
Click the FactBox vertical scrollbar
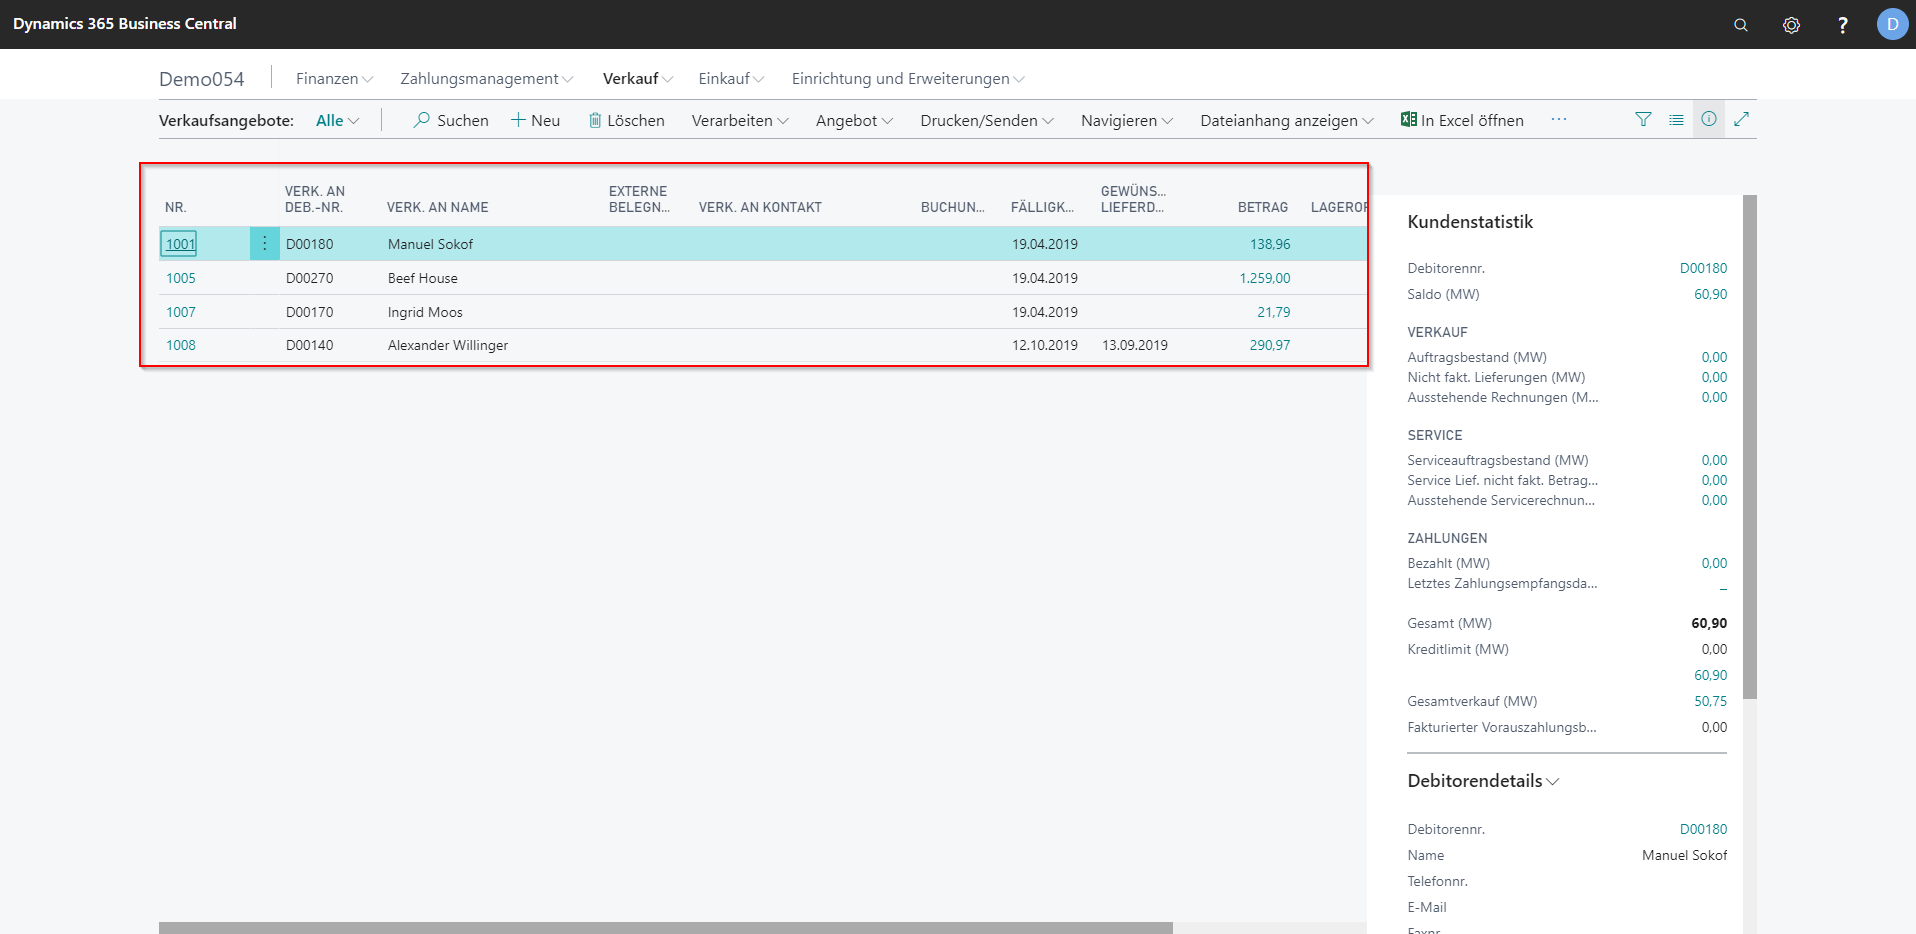(x=1749, y=446)
